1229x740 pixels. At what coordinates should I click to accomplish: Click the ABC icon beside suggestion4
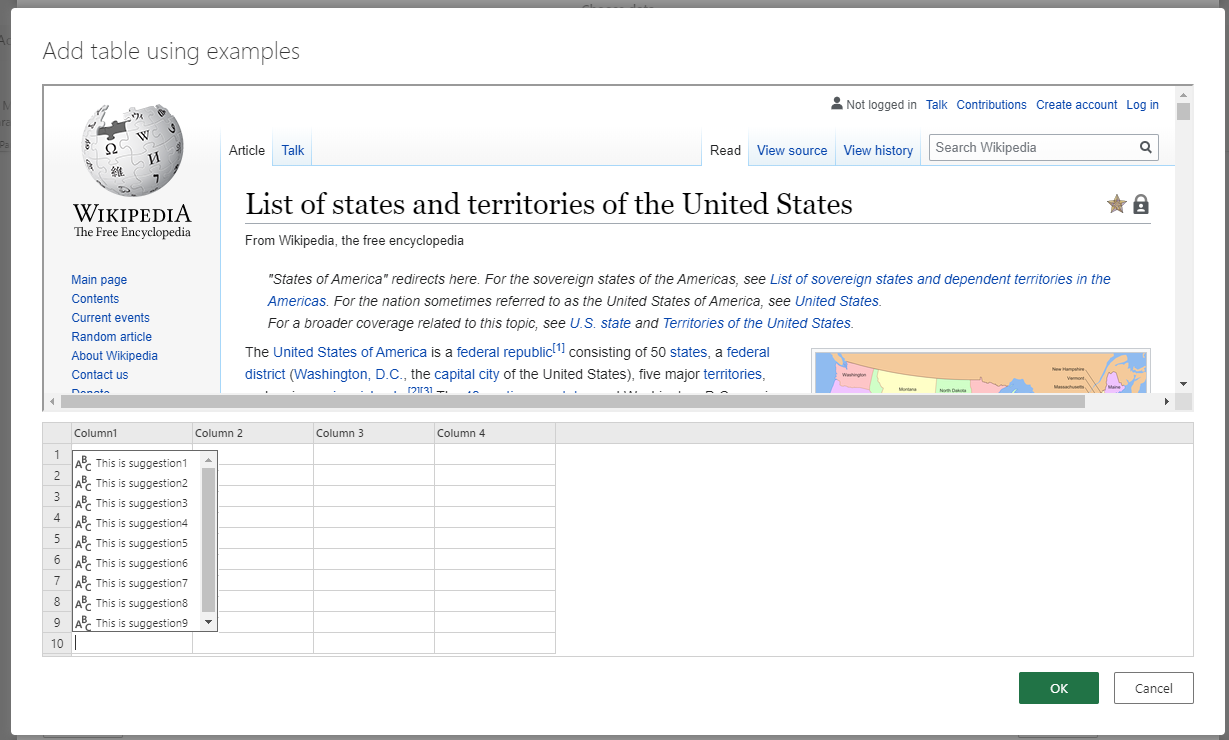(x=81, y=523)
